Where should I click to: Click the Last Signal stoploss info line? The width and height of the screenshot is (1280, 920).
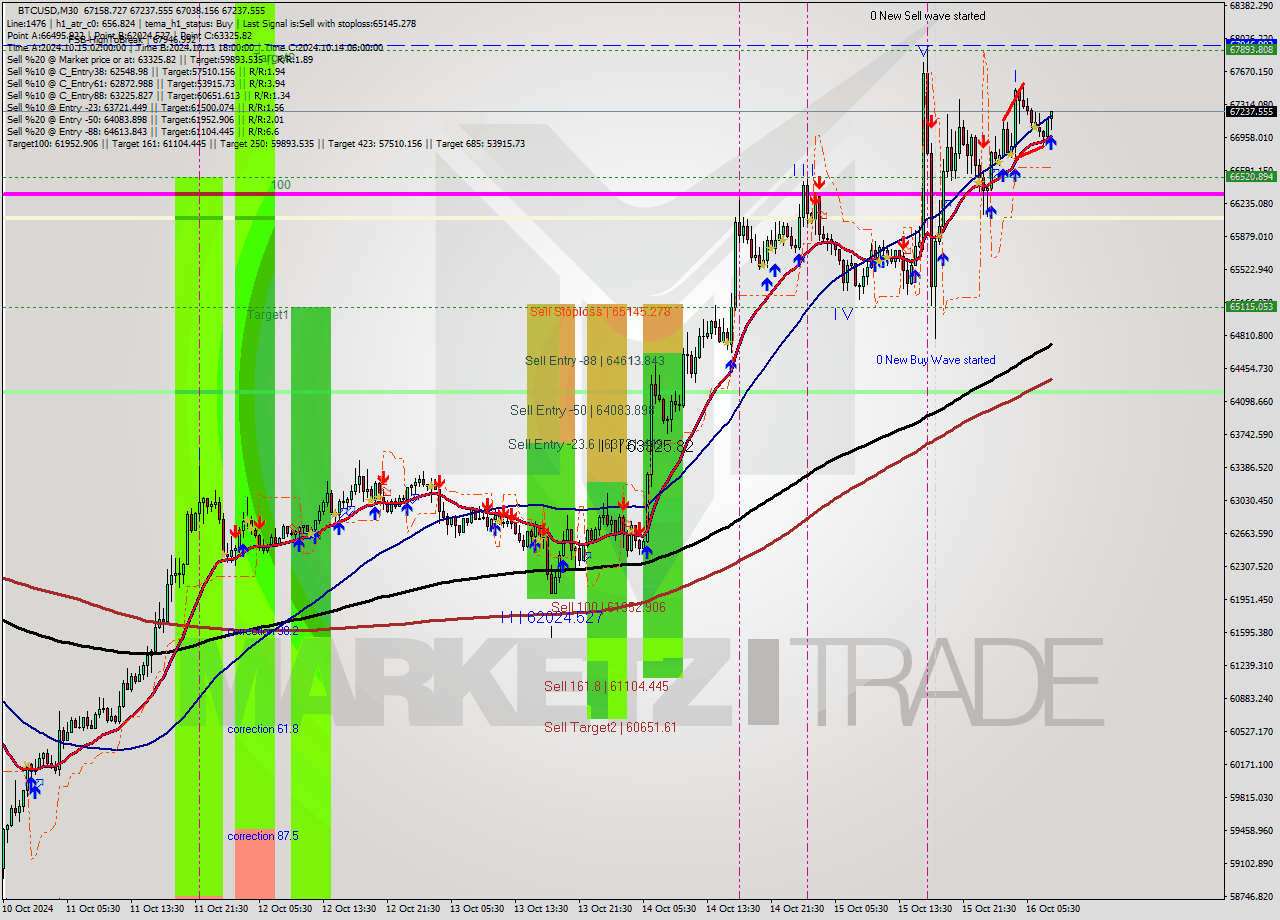point(329,23)
